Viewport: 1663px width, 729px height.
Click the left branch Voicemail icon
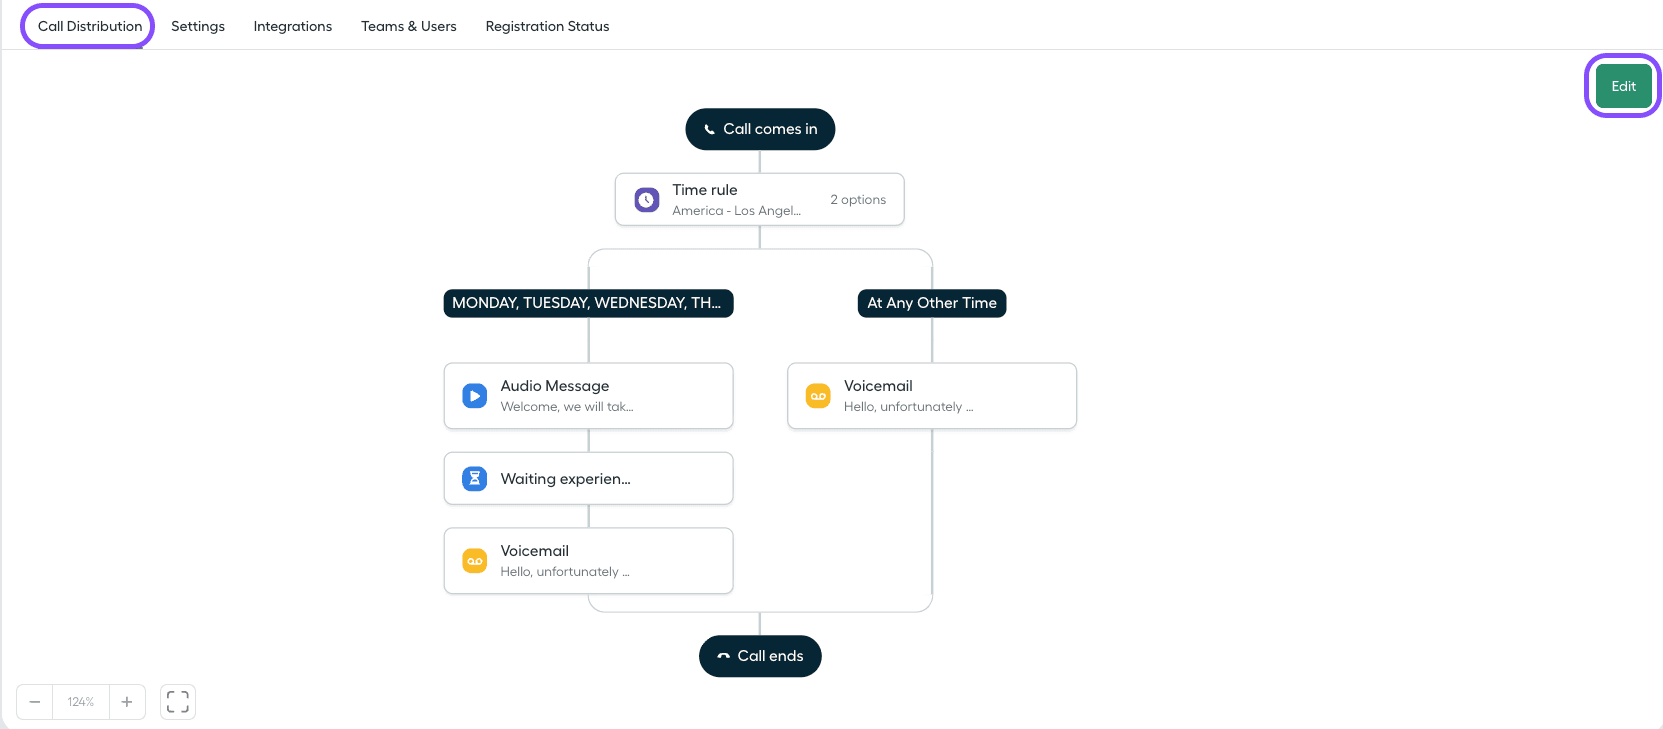(x=475, y=561)
